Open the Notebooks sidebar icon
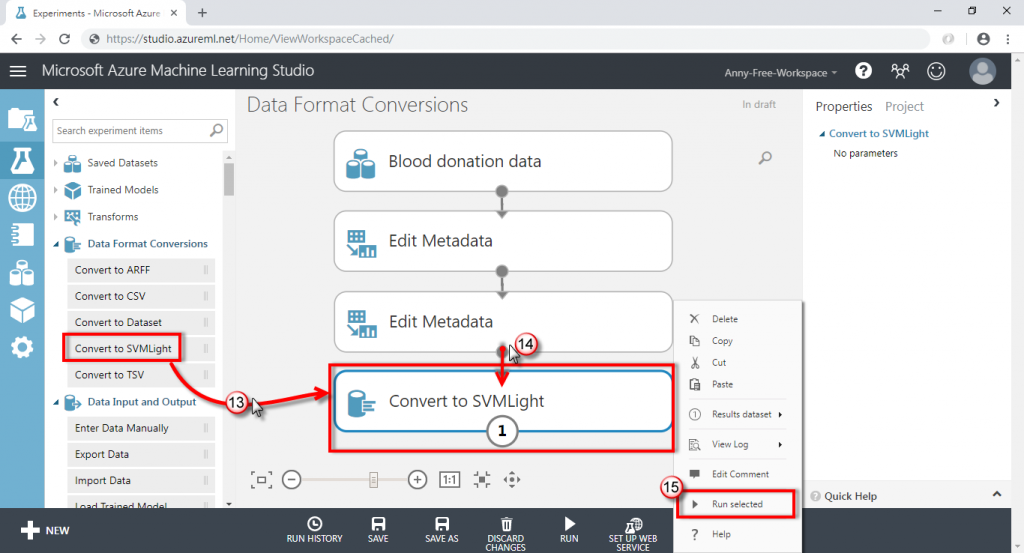The image size is (1024, 553). point(22,235)
